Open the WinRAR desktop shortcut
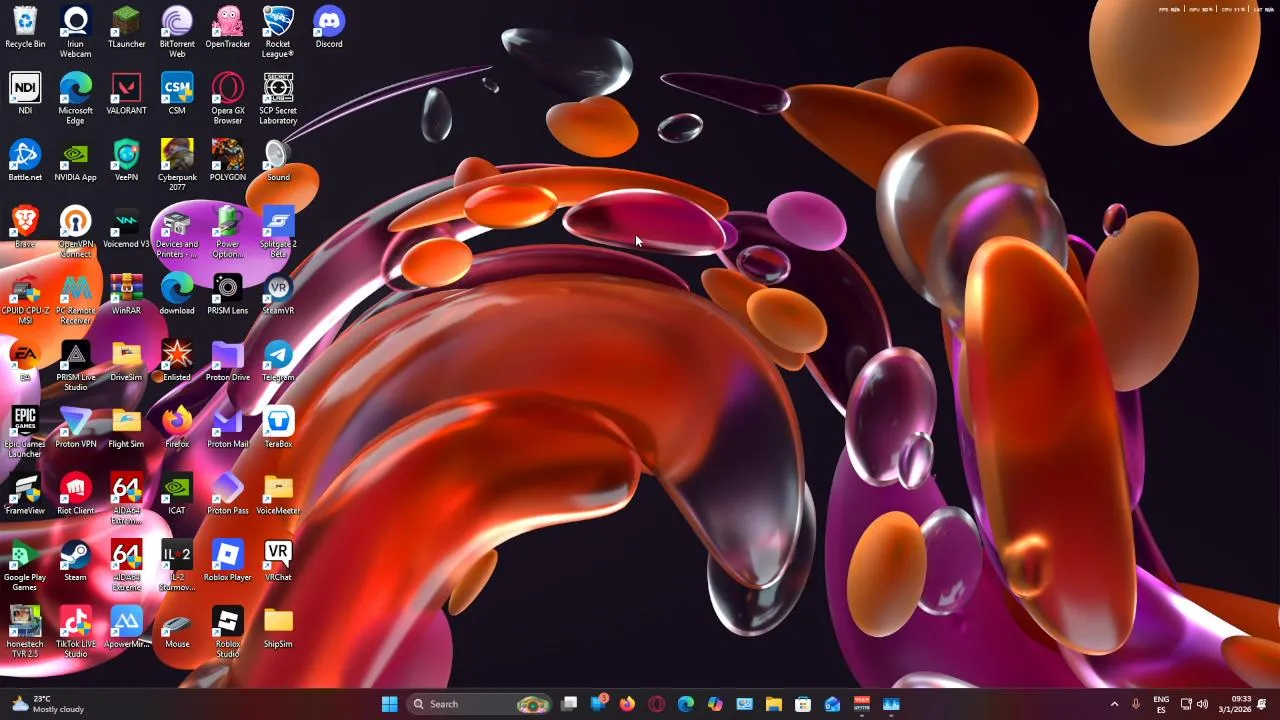The width and height of the screenshot is (1280, 720). (x=127, y=295)
